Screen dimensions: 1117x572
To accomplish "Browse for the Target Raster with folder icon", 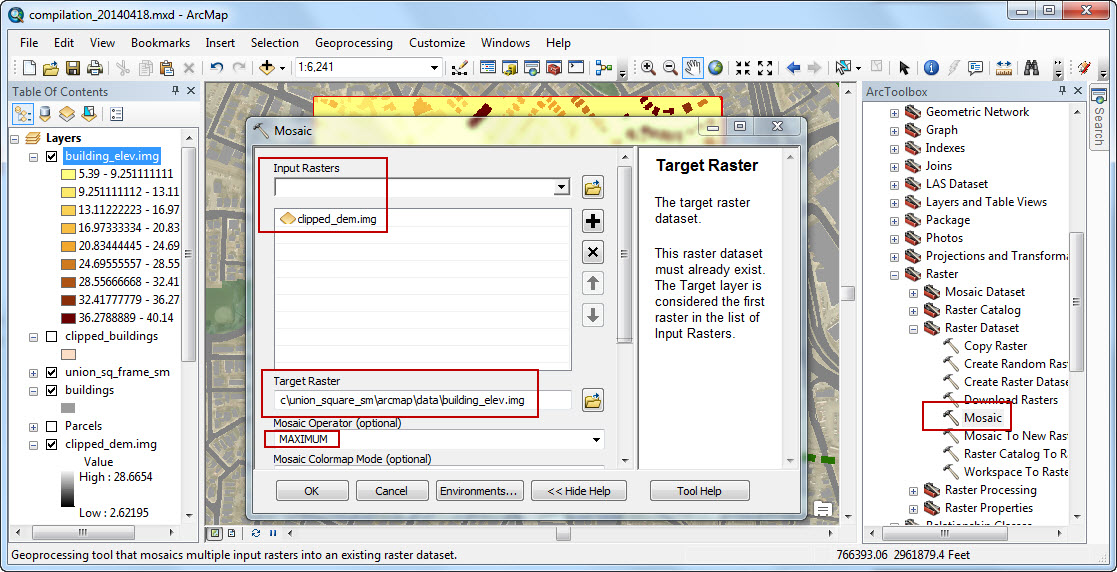I will click(x=593, y=400).
